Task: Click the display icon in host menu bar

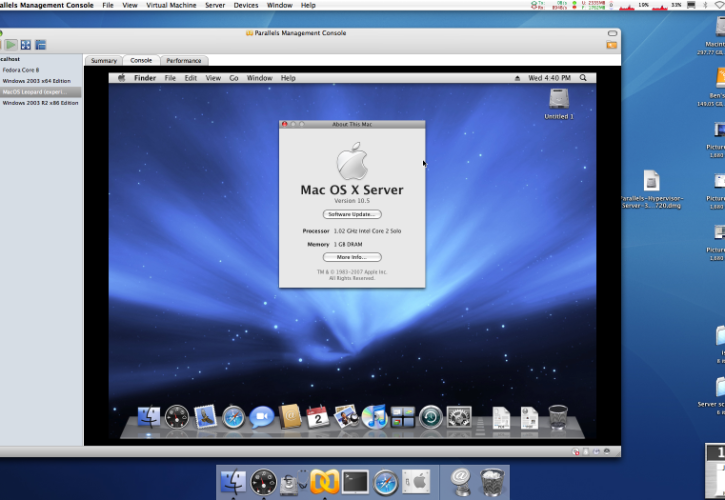Action: pyautogui.click(x=691, y=5)
